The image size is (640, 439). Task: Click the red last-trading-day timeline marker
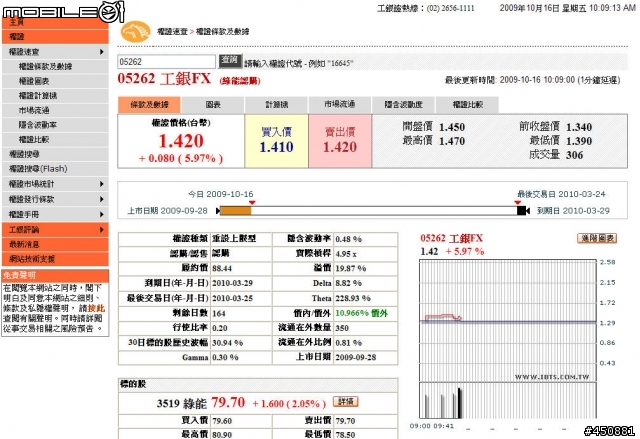pos(518,202)
